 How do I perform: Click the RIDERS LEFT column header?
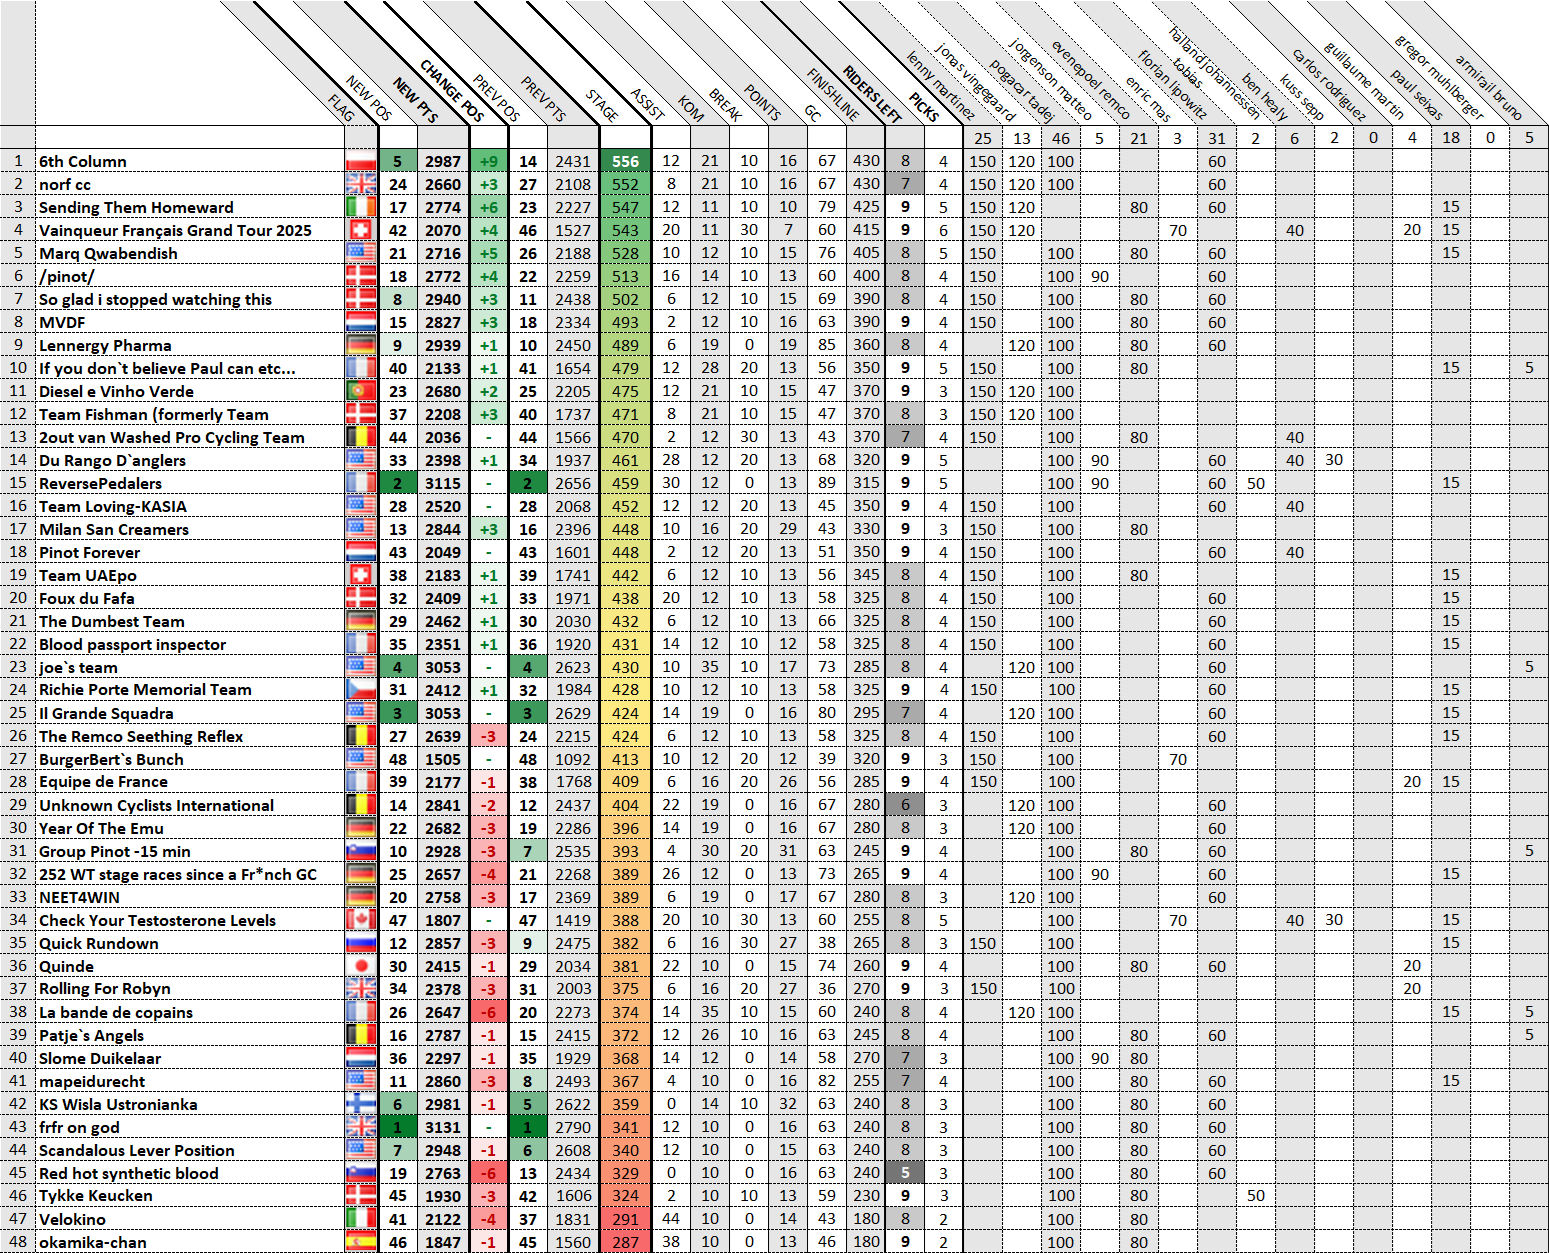[872, 94]
